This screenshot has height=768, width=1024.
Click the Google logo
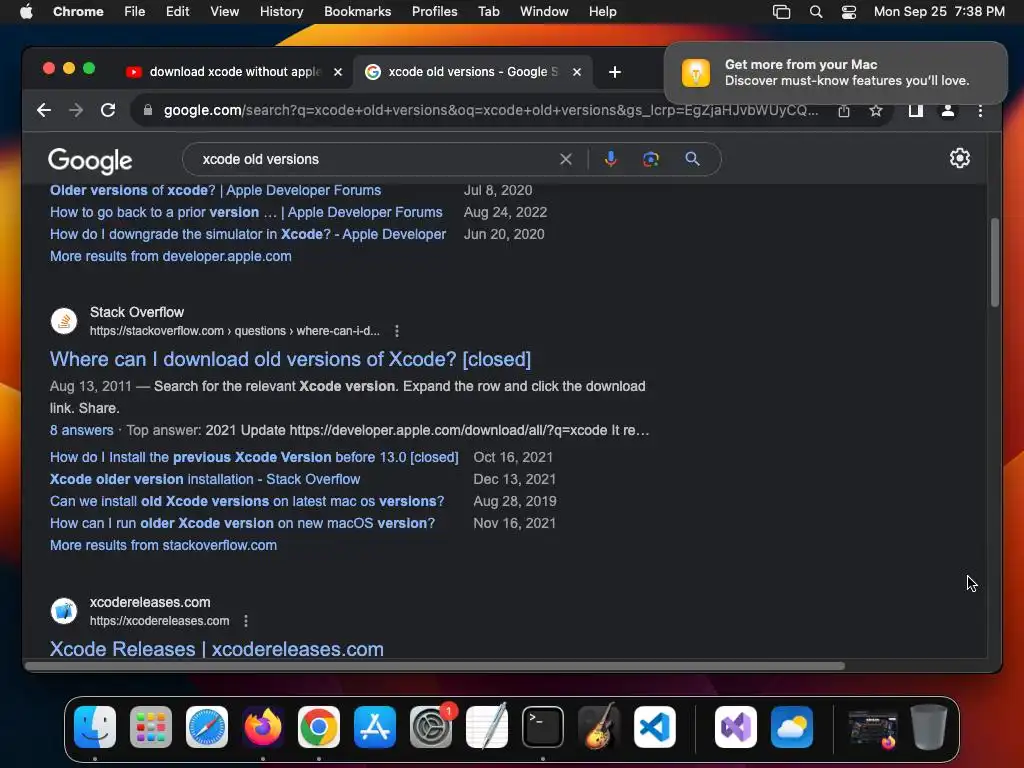tap(90, 161)
